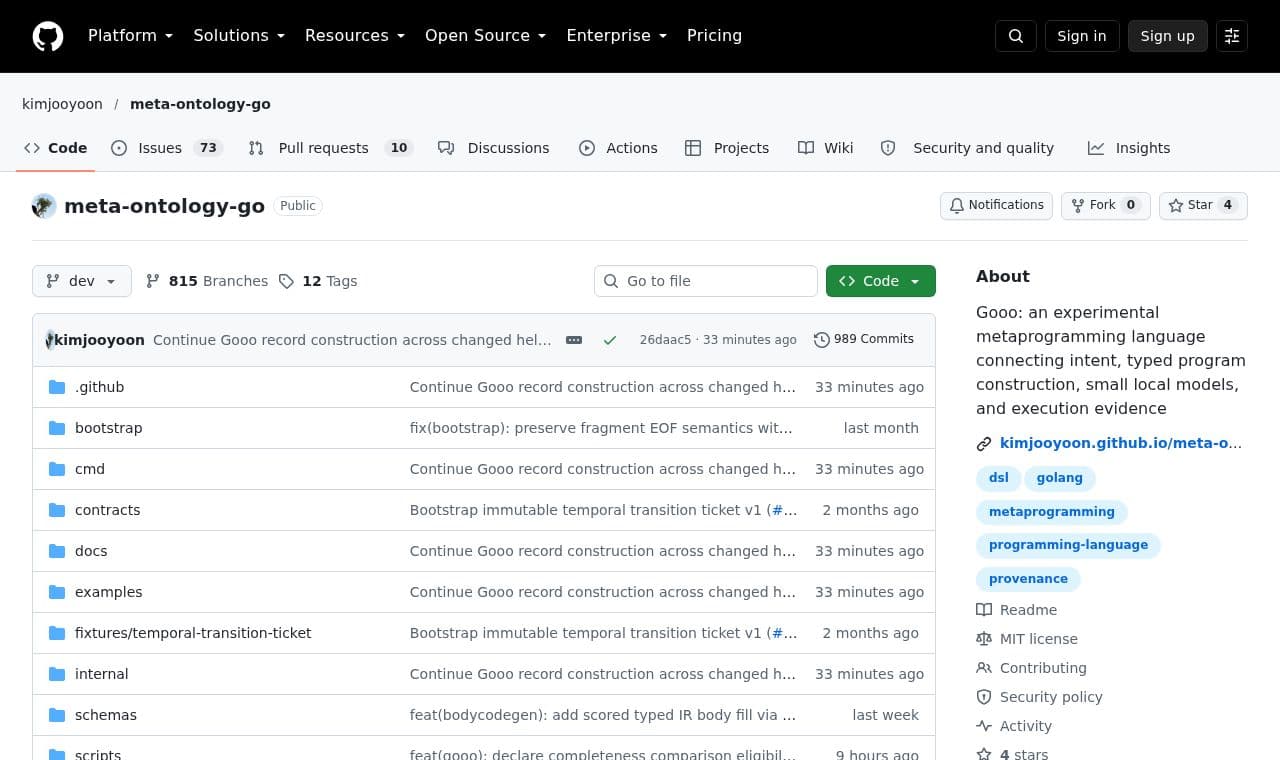Open the 989 Commits history icon
The width and height of the screenshot is (1280, 760).
[x=822, y=340]
